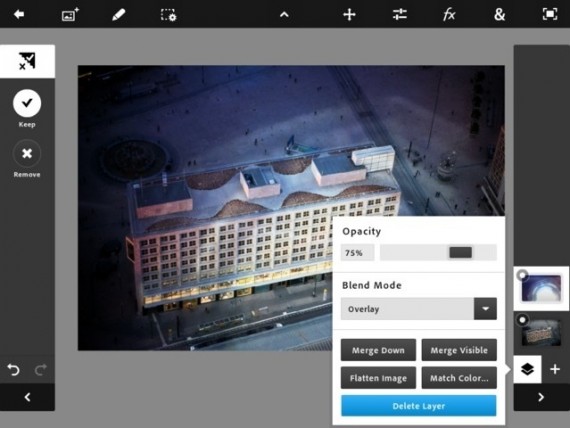The height and width of the screenshot is (428, 570).
Task: Choose the Flatten Image option
Action: pos(378,378)
